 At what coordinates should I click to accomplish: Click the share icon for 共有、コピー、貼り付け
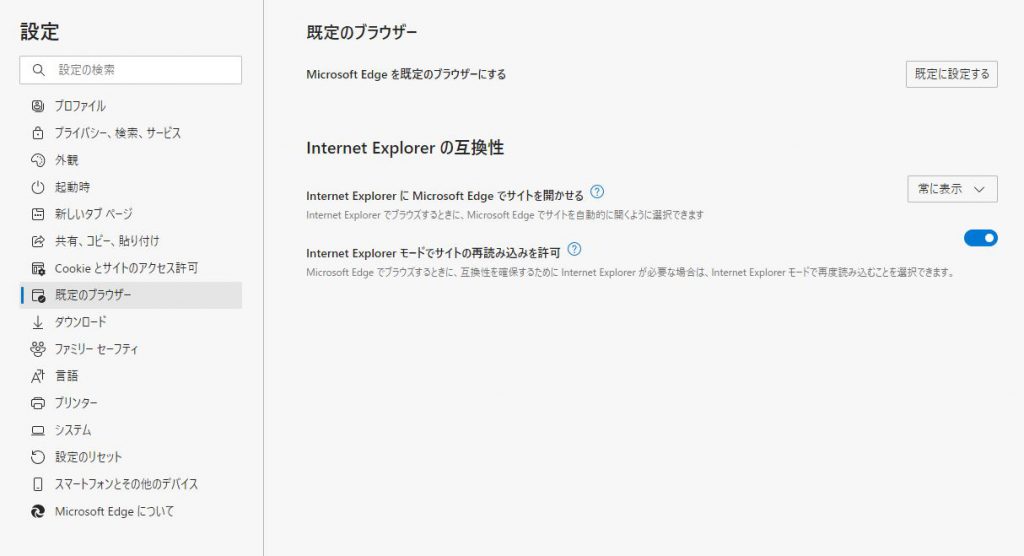(x=38, y=241)
